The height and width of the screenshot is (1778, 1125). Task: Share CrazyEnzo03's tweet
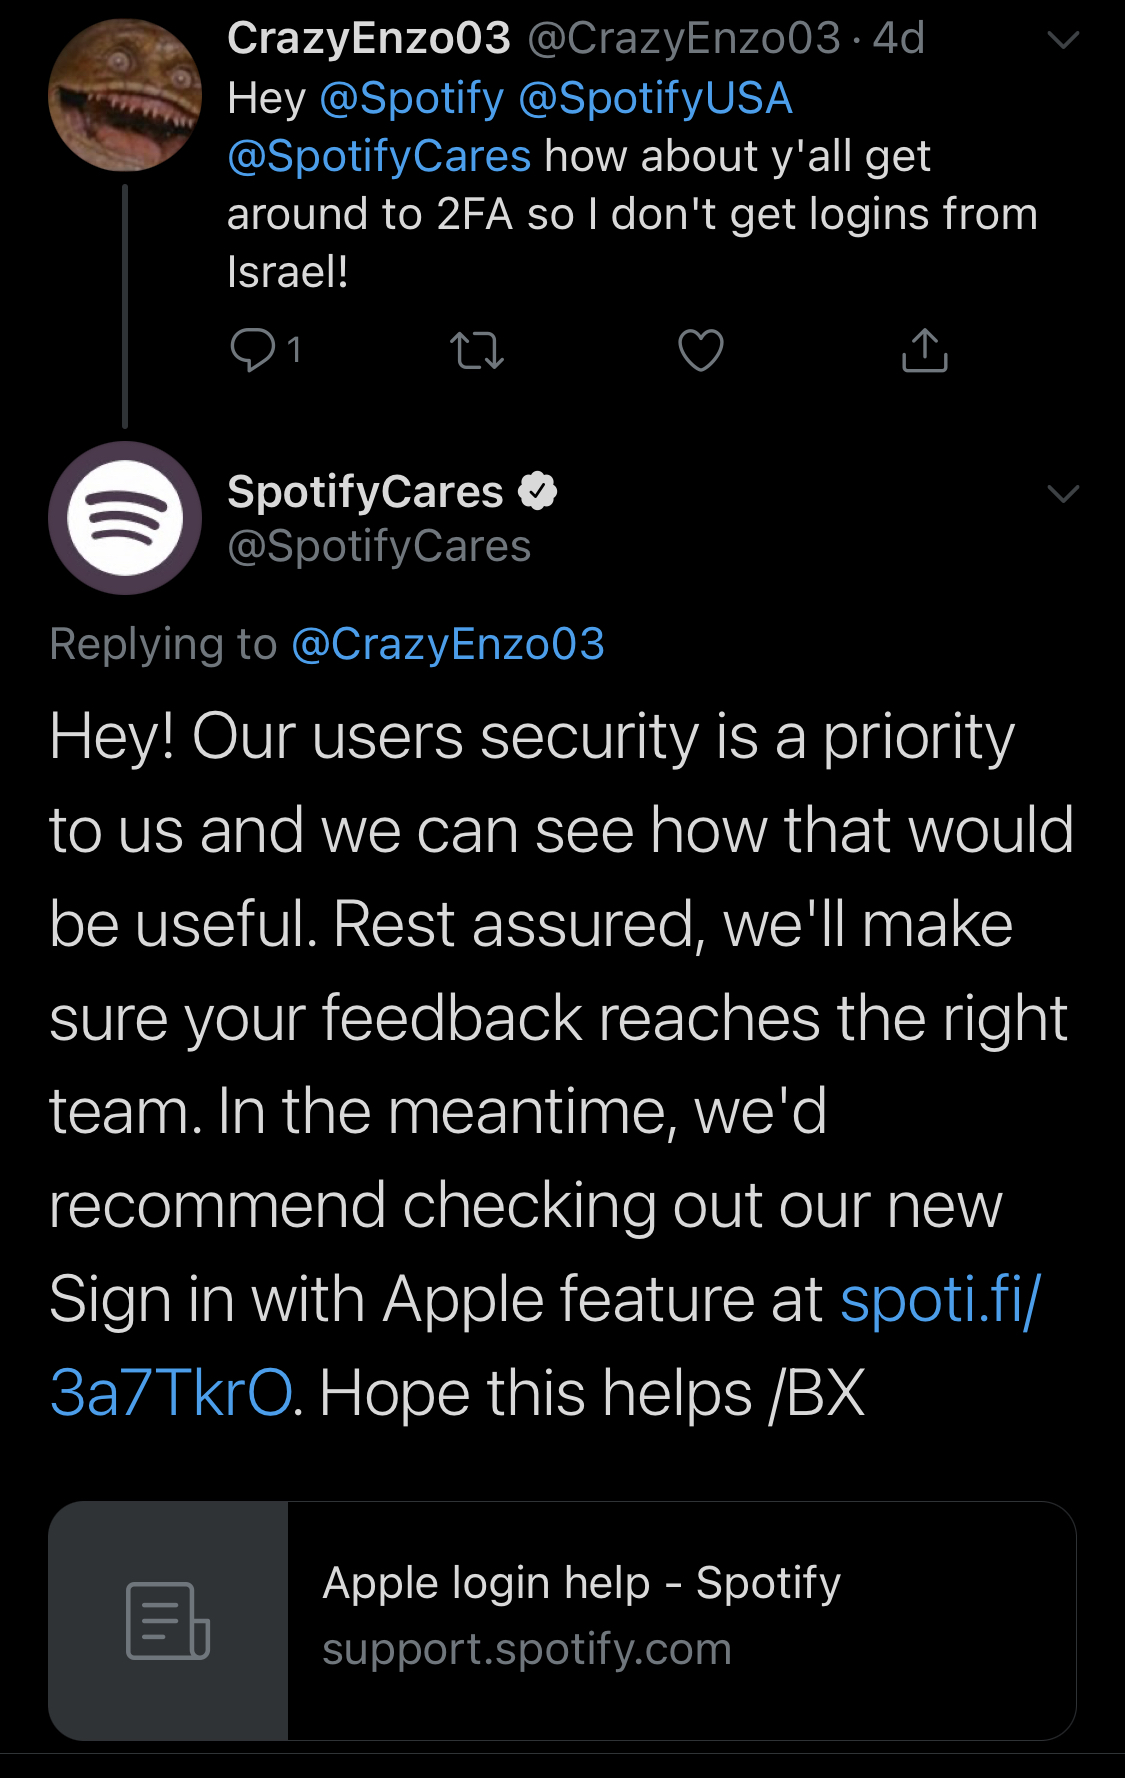[x=924, y=350]
